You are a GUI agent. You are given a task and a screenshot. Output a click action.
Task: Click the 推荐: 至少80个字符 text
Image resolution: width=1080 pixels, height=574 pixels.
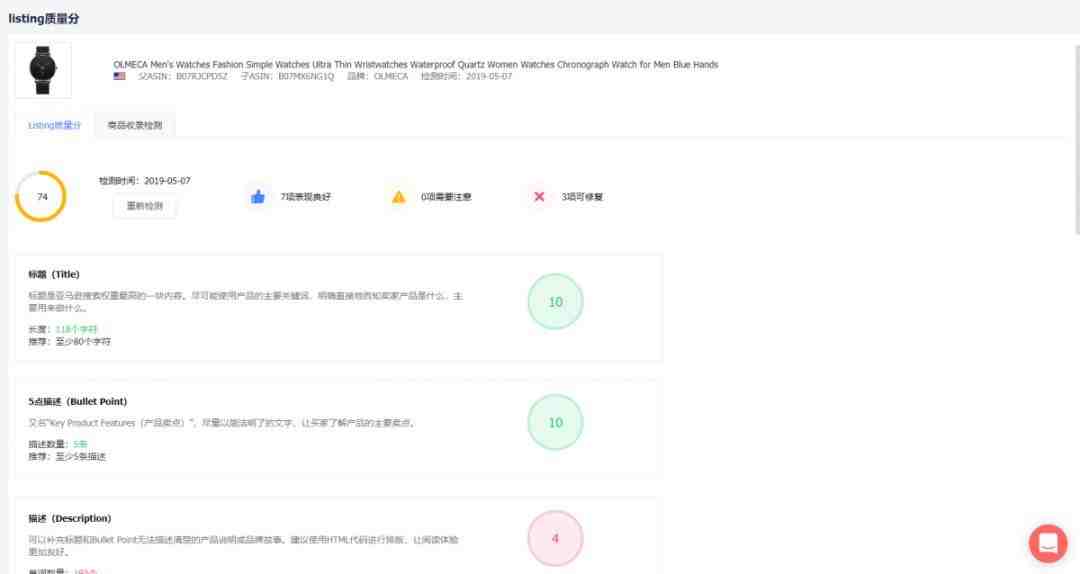pos(70,341)
